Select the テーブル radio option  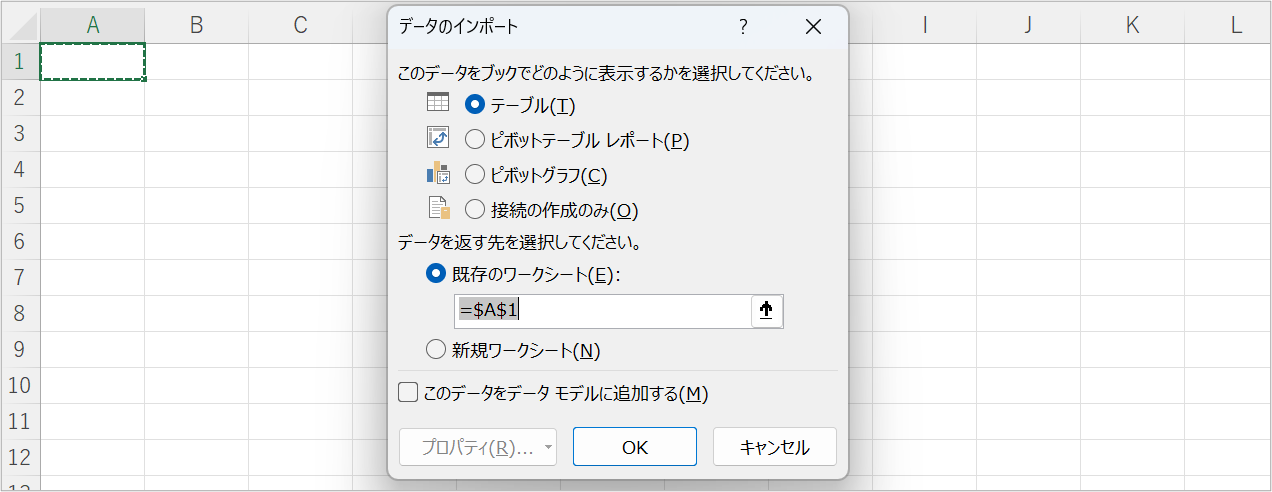click(x=476, y=104)
